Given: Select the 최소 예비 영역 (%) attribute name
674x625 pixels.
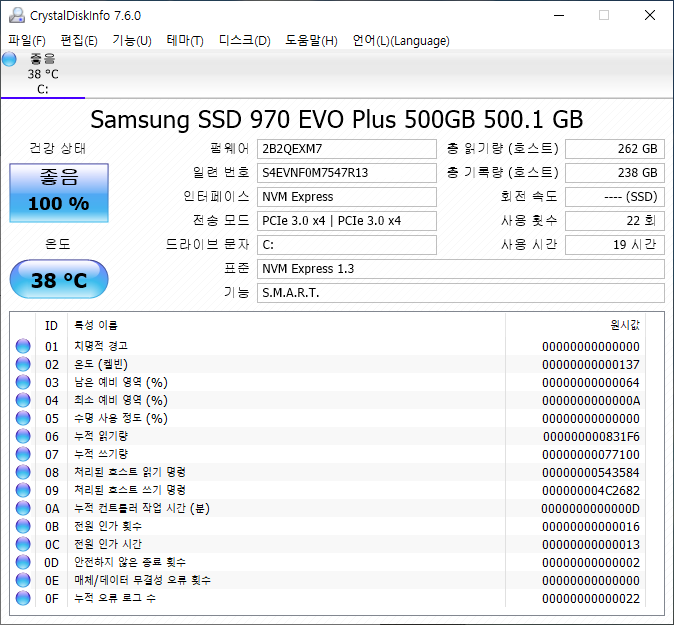Looking at the screenshot, I should (121, 400).
